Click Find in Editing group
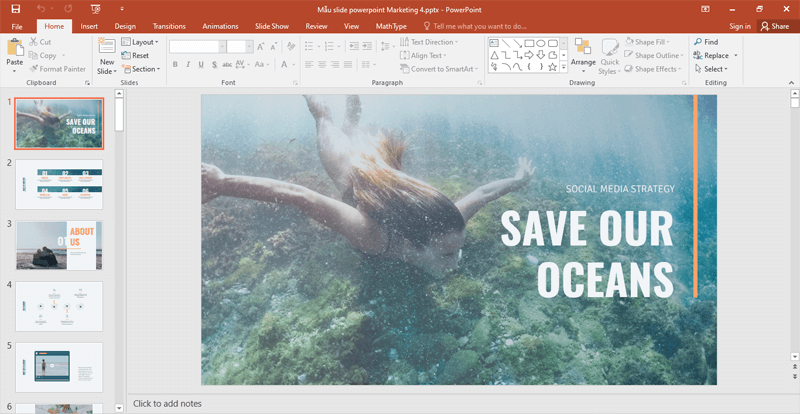Screen dimensions: 800x414 click(706, 42)
